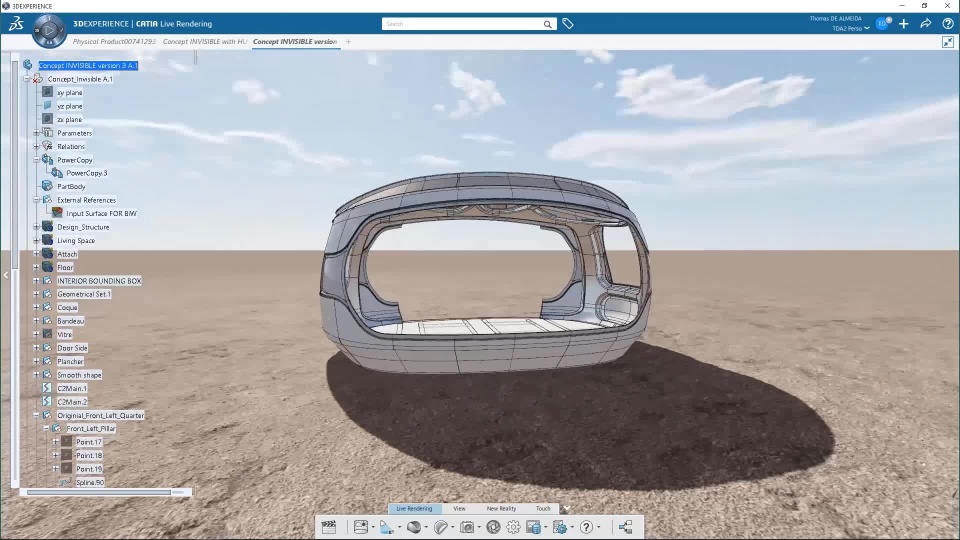Collapse the PowerCopy tree node
This screenshot has width=960, height=540.
point(36,160)
